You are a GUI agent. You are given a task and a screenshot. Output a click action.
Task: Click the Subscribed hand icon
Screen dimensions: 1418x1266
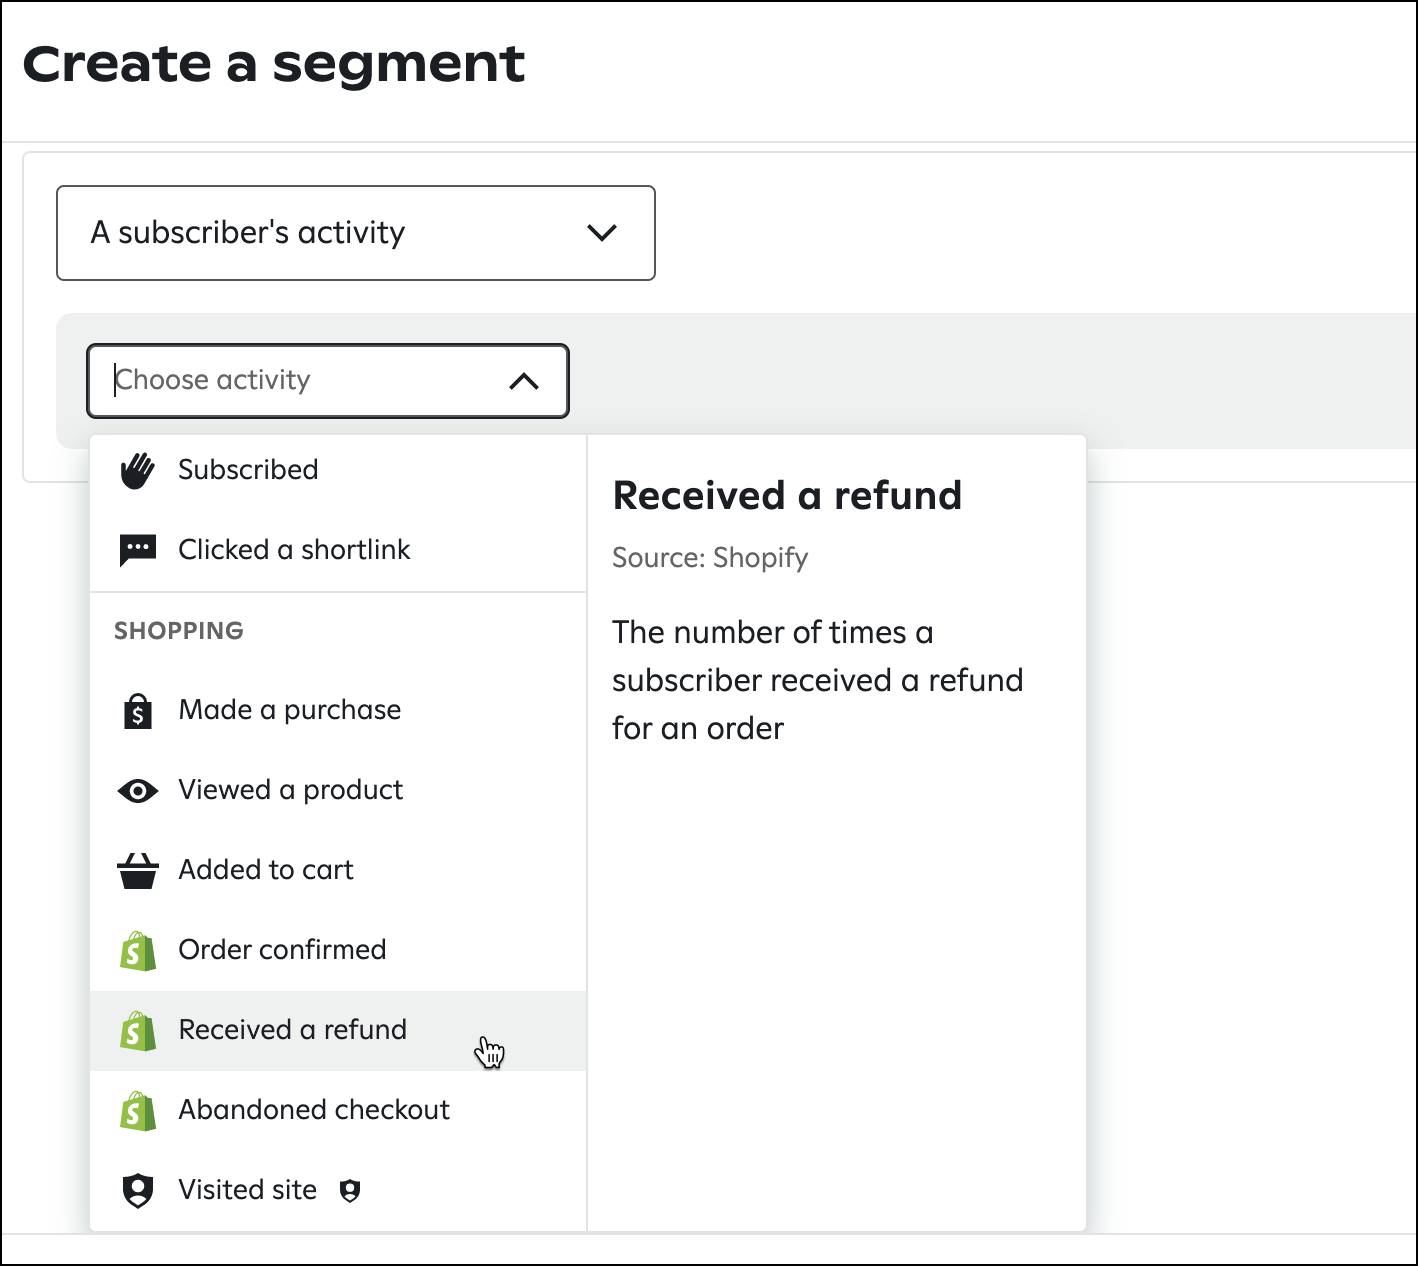138,469
